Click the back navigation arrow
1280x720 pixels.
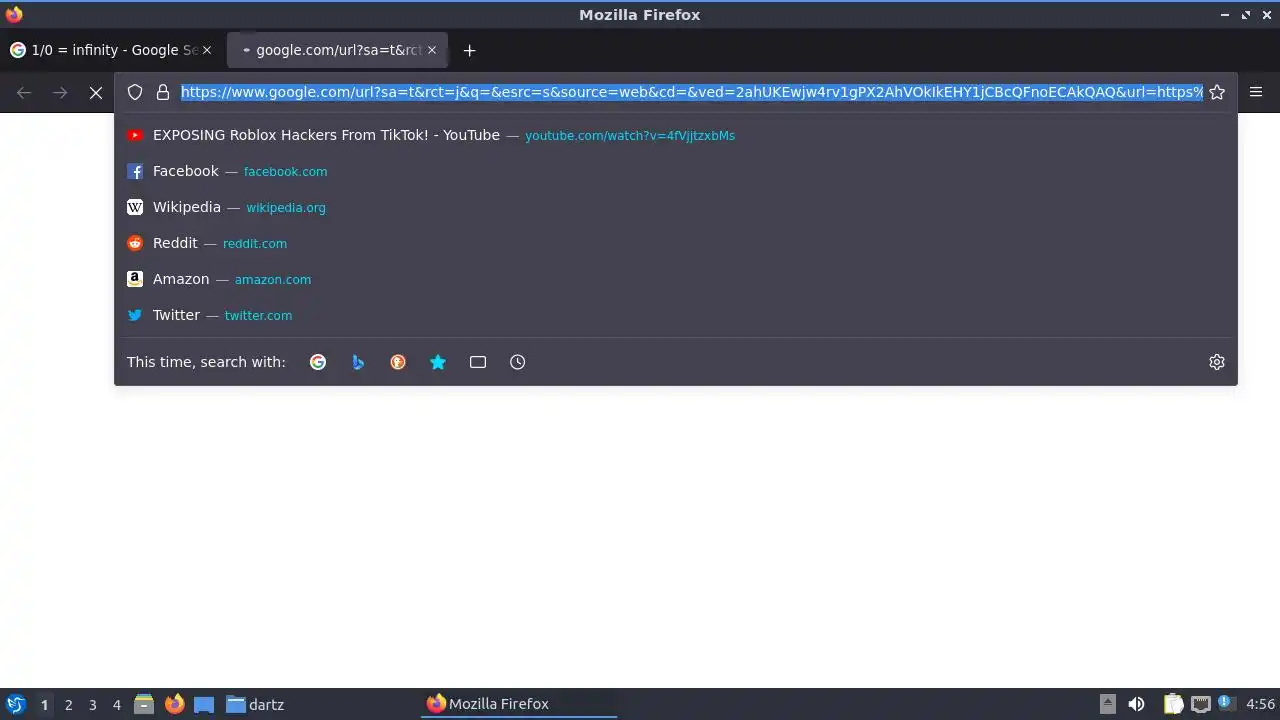tap(24, 92)
